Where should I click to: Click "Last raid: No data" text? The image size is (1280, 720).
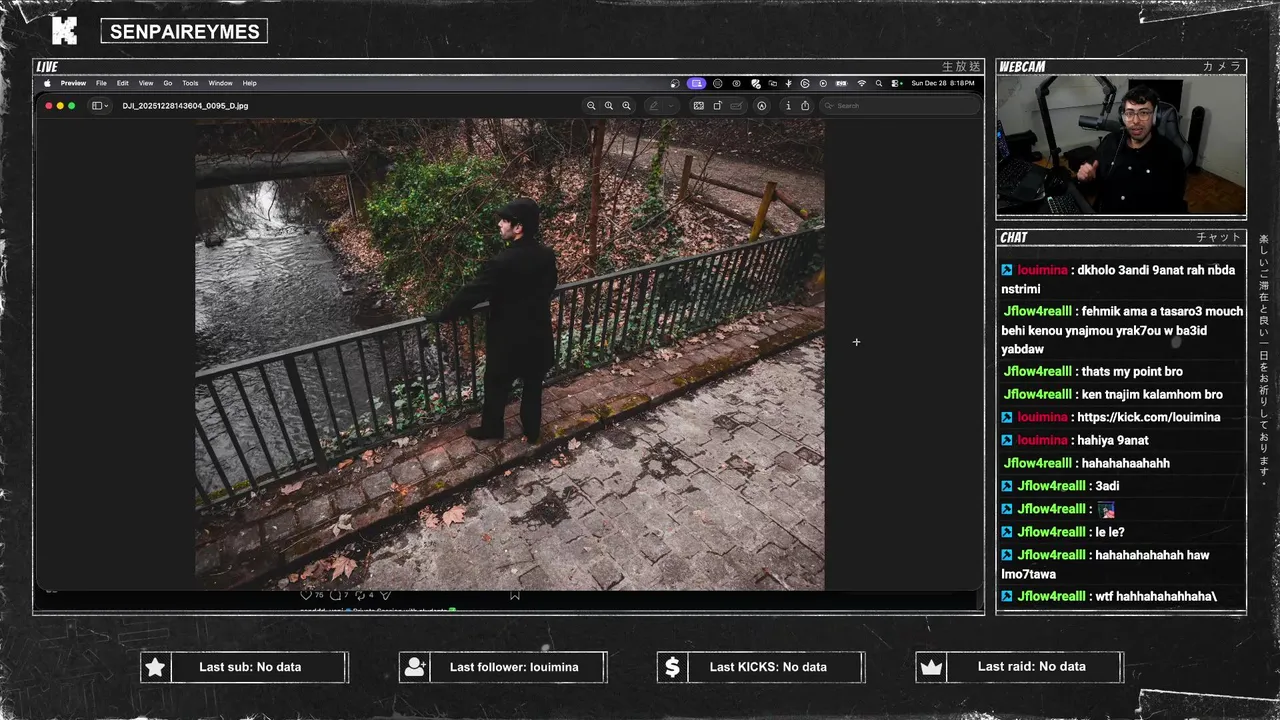(x=1031, y=666)
